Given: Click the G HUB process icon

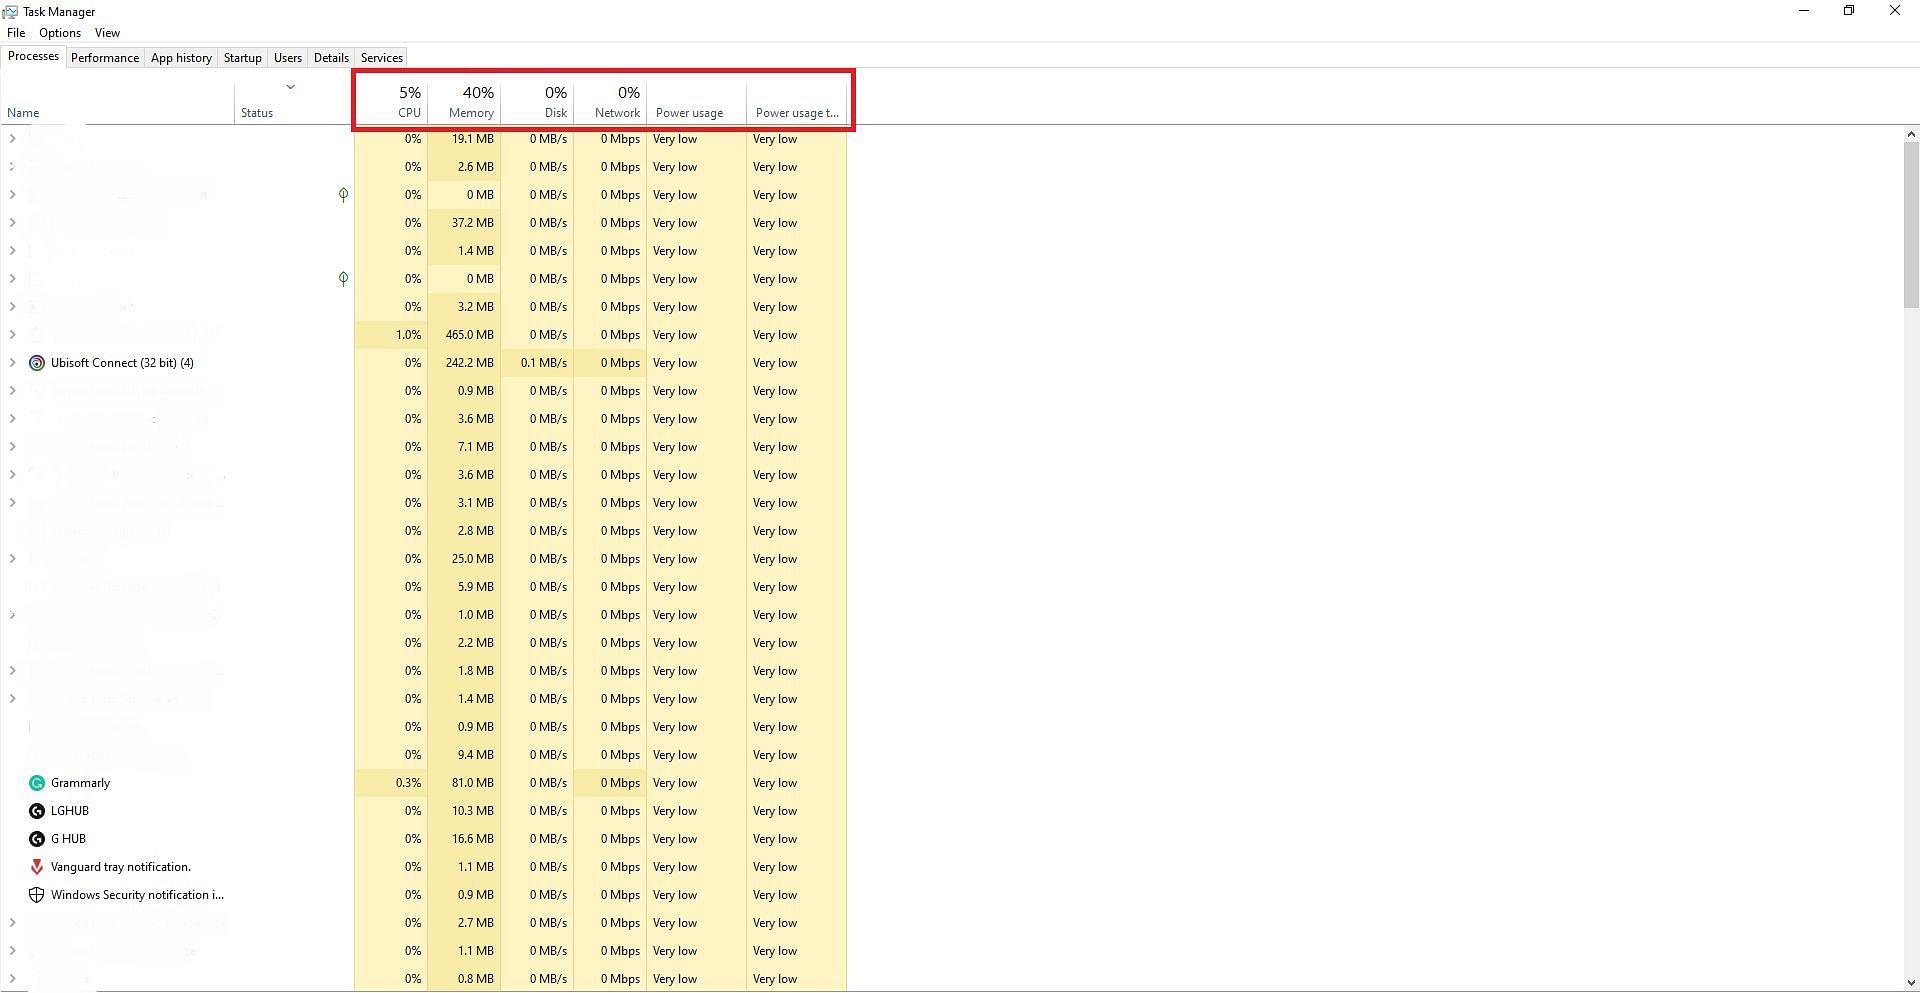Looking at the screenshot, I should [x=37, y=839].
